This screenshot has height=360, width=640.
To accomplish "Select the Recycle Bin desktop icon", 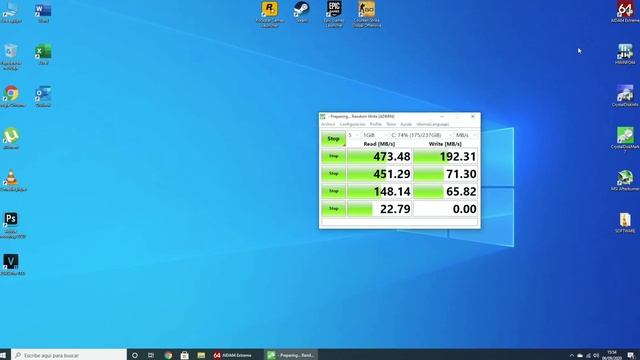I will (x=11, y=57).
